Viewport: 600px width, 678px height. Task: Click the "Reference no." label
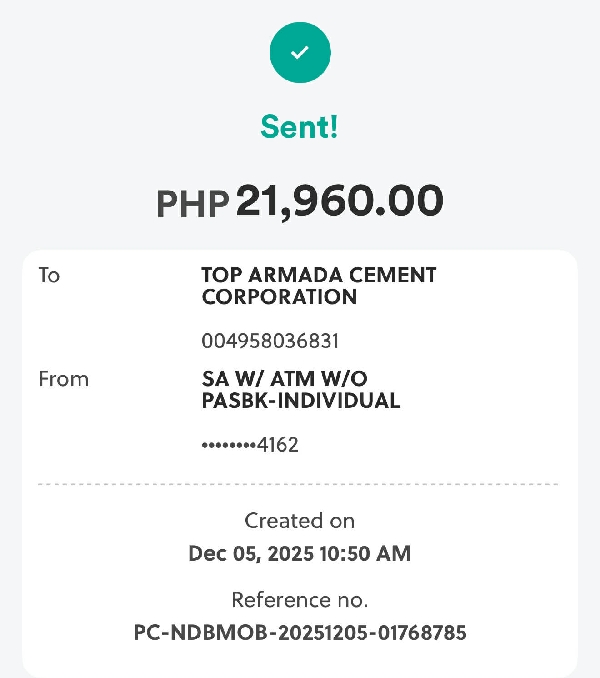pyautogui.click(x=299, y=600)
